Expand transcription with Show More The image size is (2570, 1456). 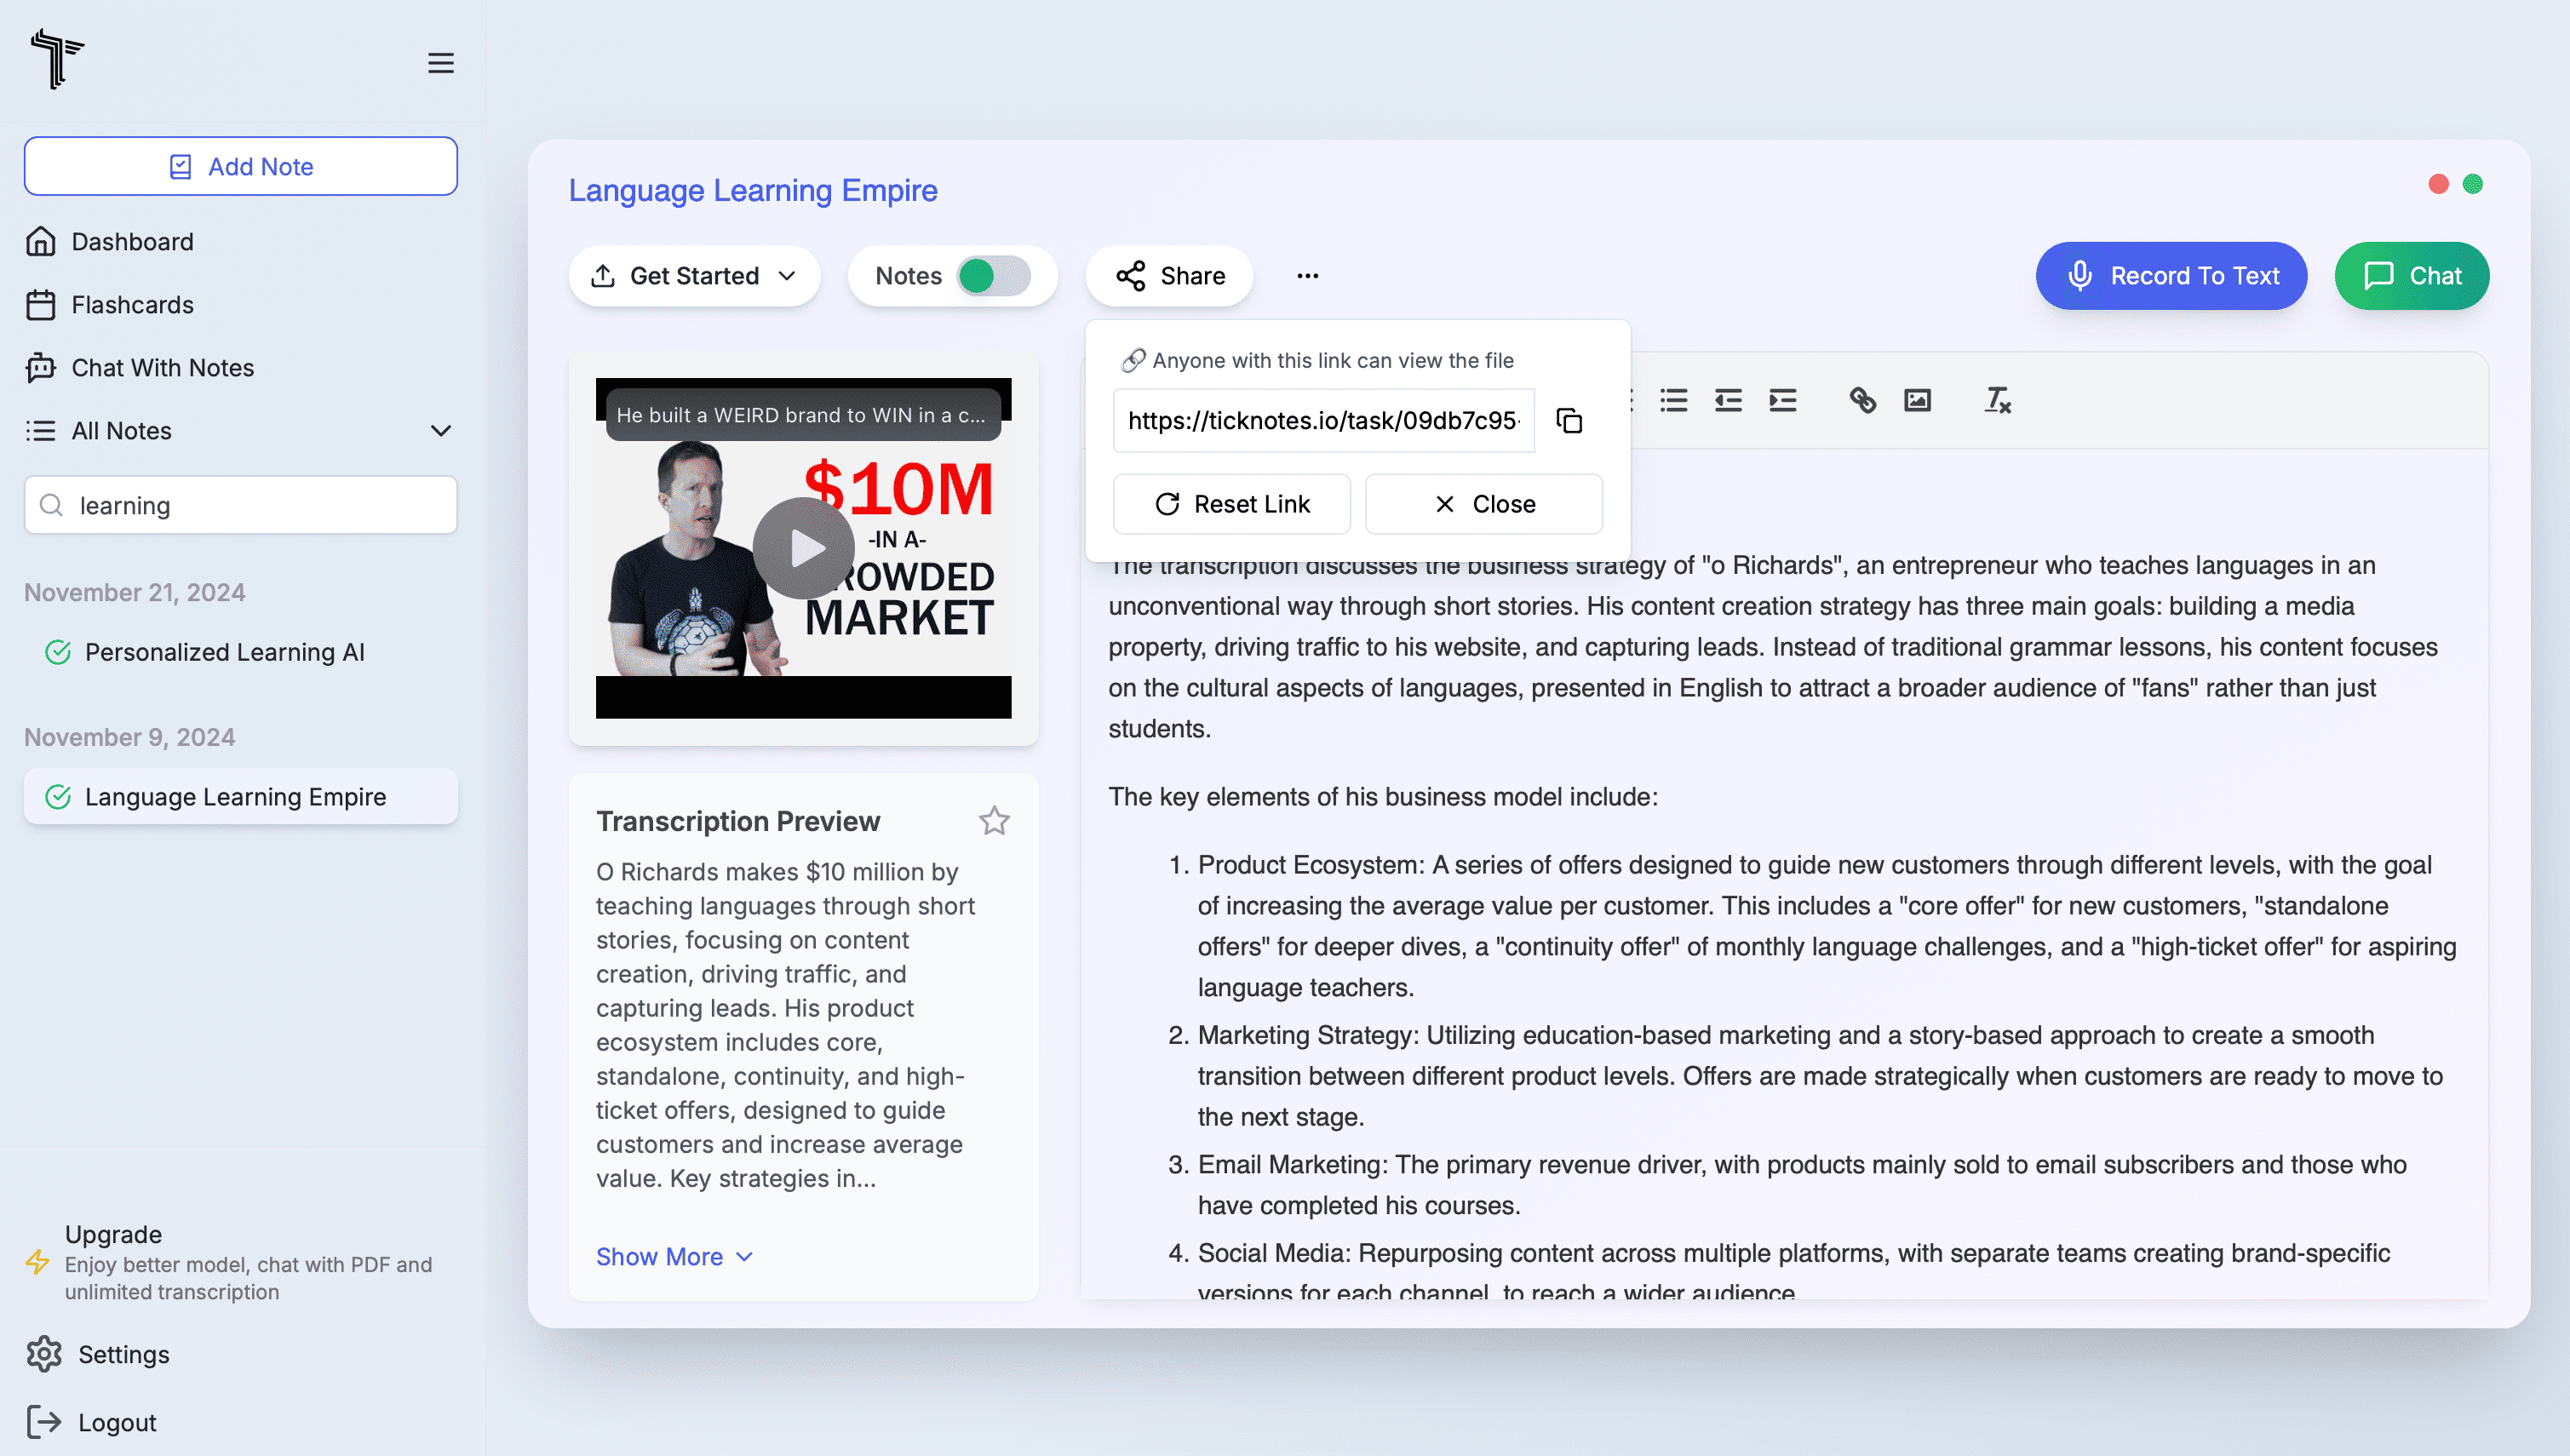pyautogui.click(x=675, y=1256)
